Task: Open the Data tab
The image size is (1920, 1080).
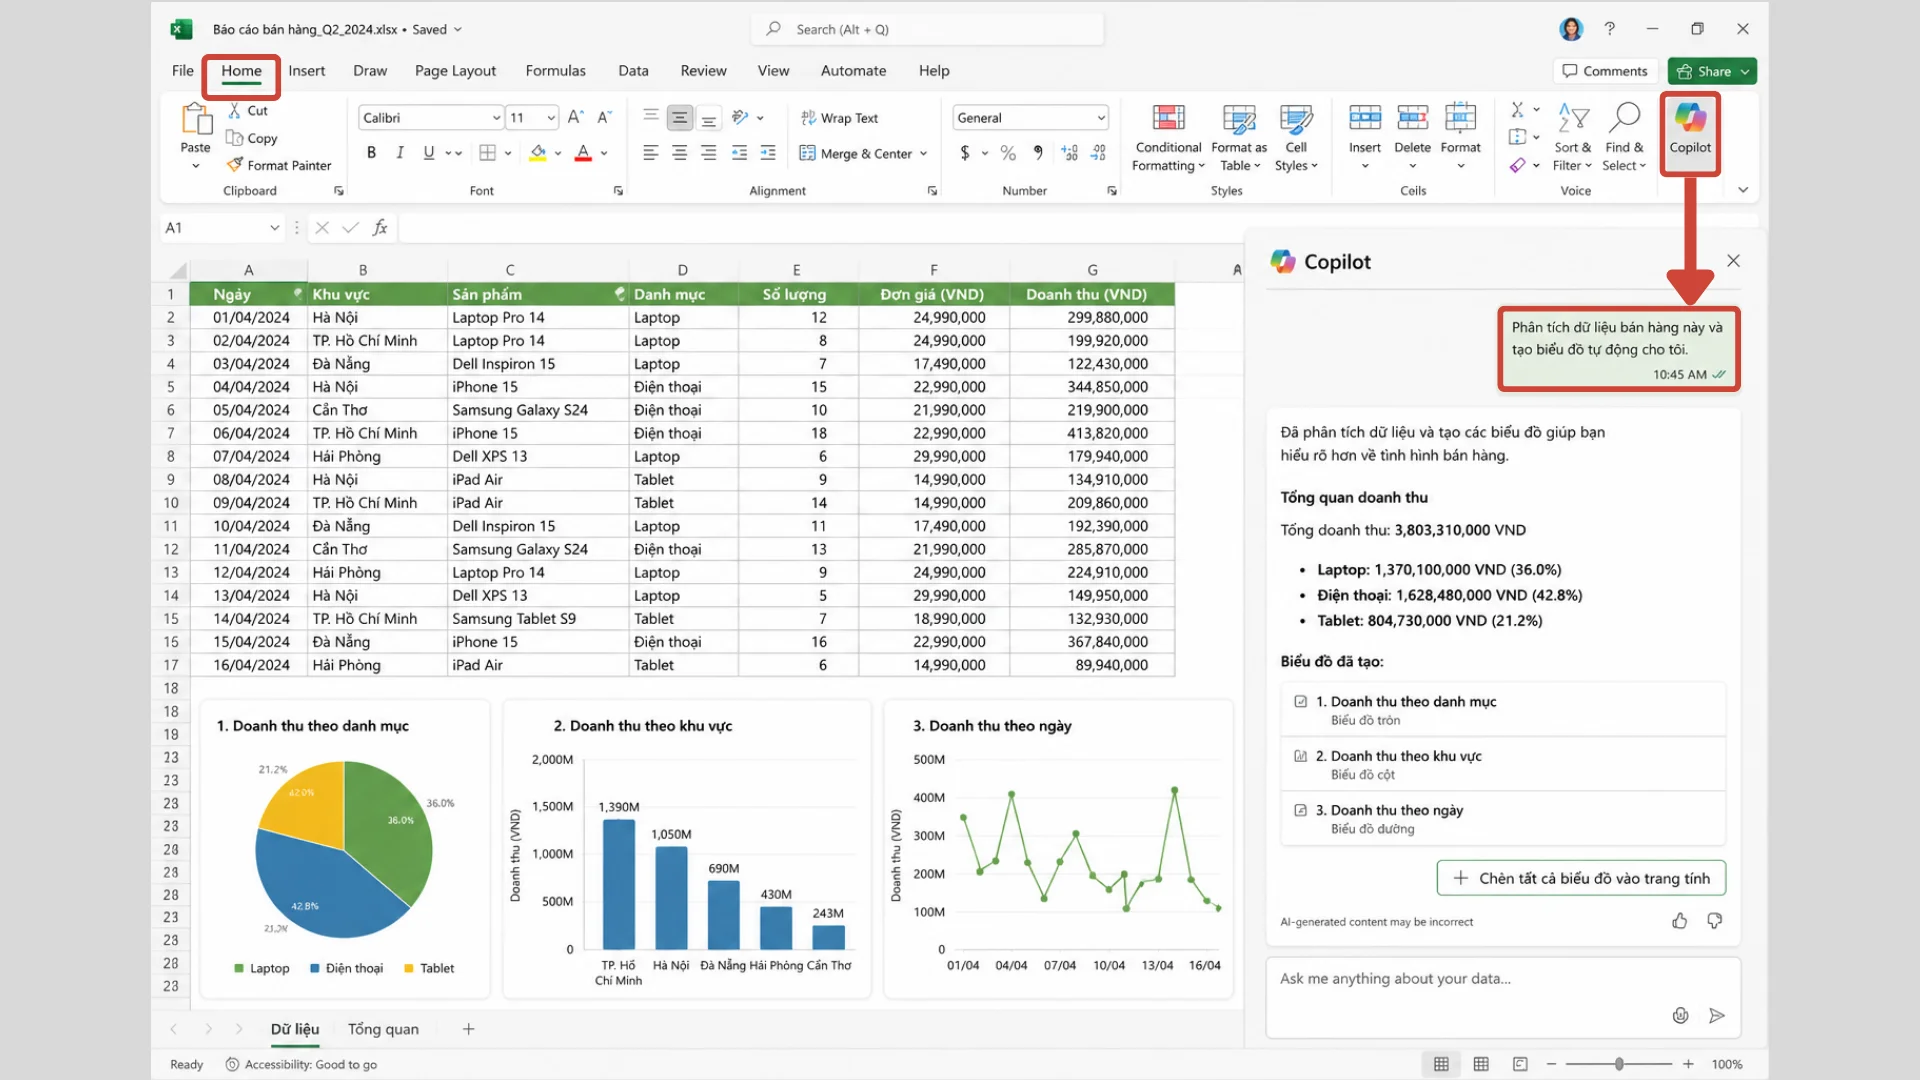Action: (x=633, y=71)
